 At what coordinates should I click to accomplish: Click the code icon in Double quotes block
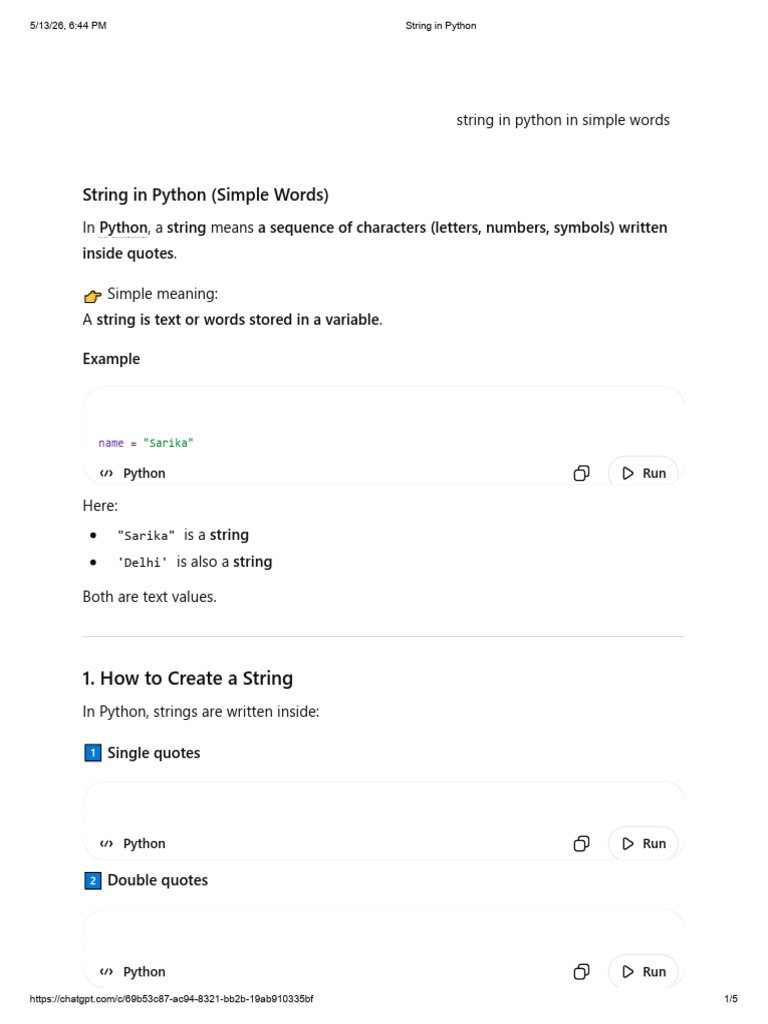(106, 972)
